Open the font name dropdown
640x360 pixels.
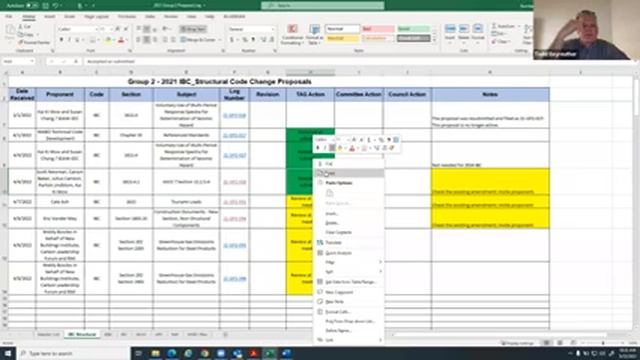pyautogui.click(x=96, y=29)
